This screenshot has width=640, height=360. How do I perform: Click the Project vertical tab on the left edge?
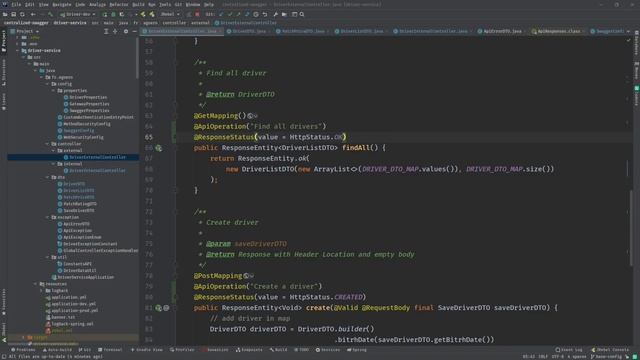coord(4,41)
